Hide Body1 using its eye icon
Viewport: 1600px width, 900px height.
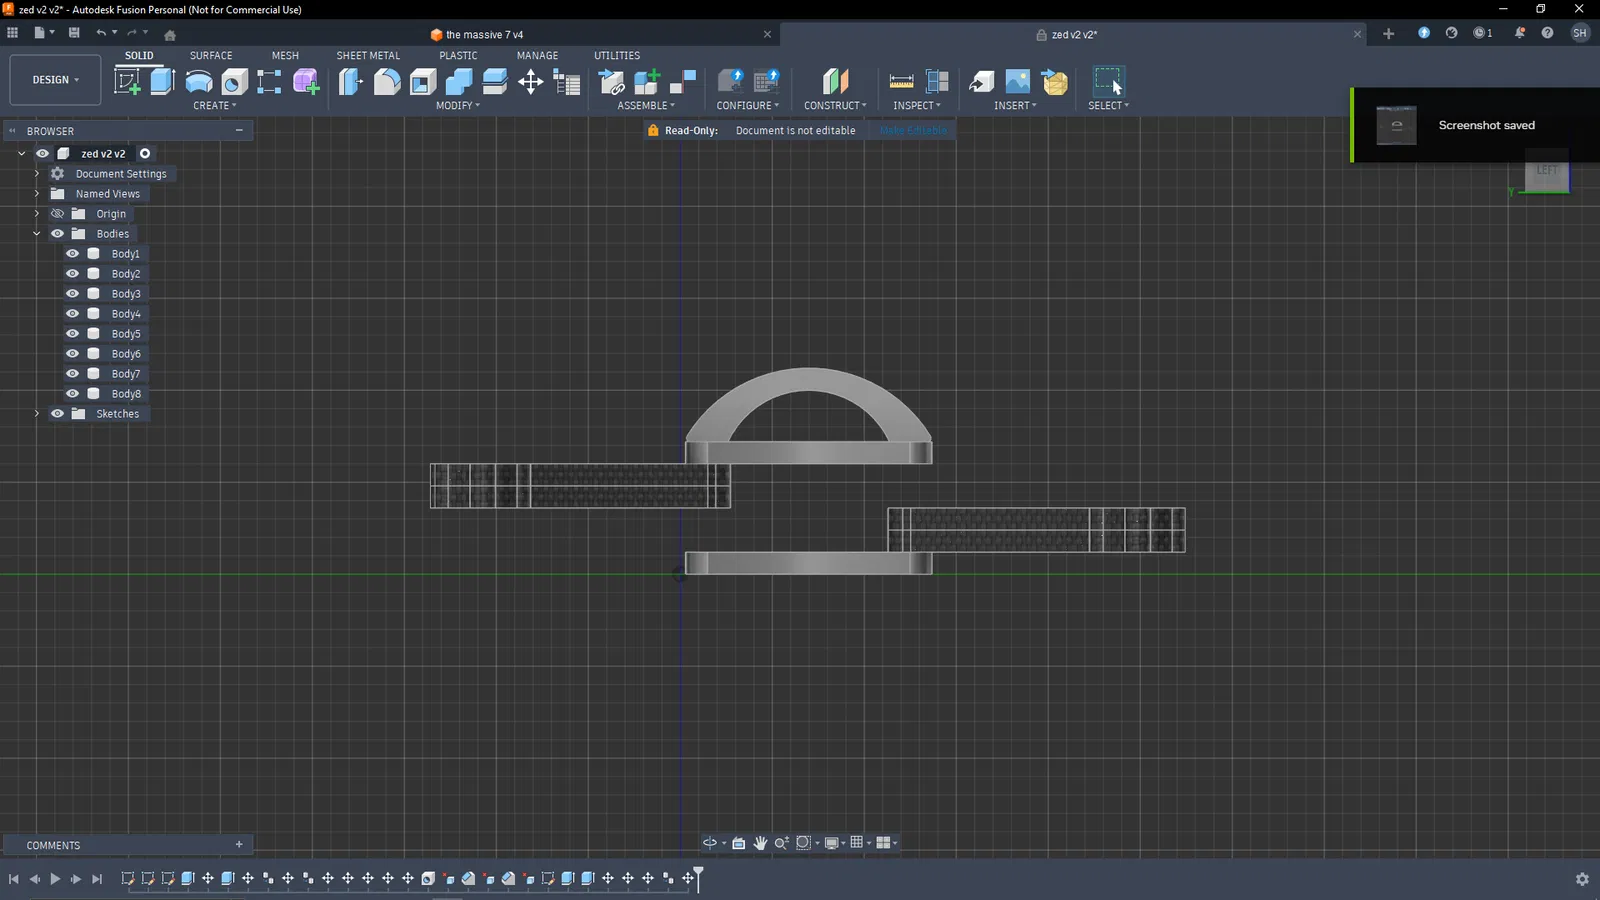click(73, 254)
